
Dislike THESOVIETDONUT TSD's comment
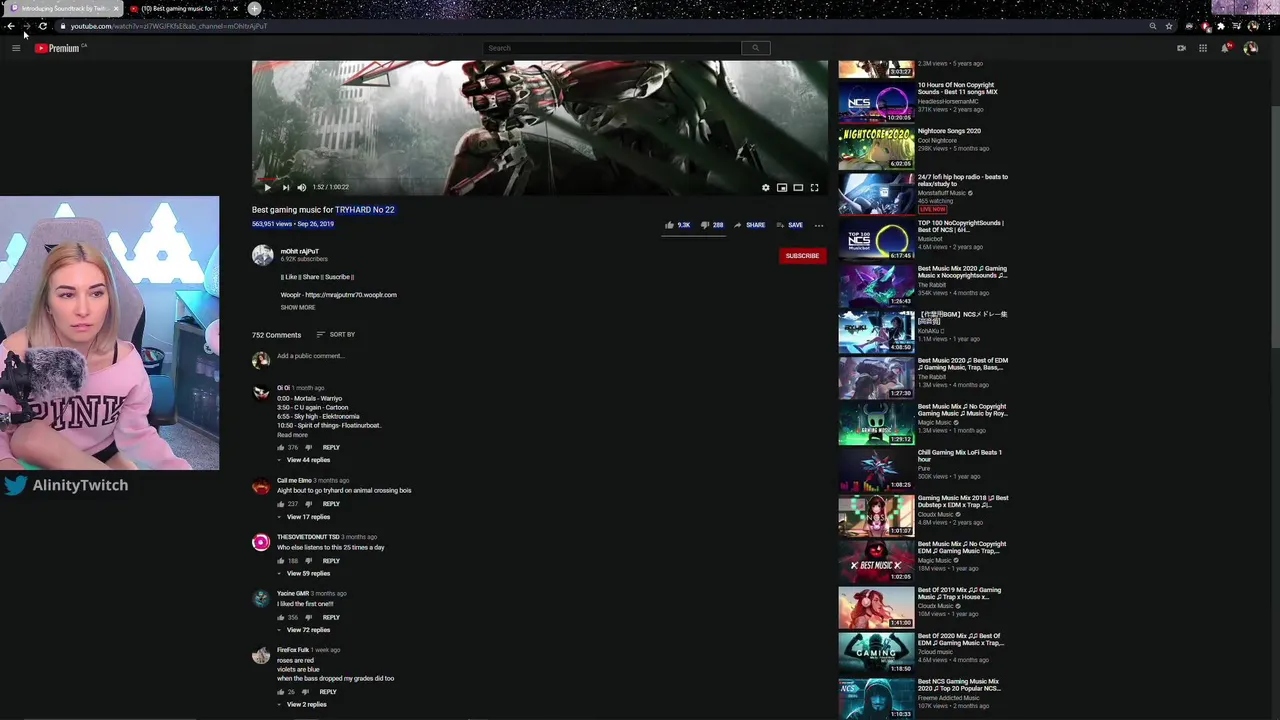[x=308, y=561]
